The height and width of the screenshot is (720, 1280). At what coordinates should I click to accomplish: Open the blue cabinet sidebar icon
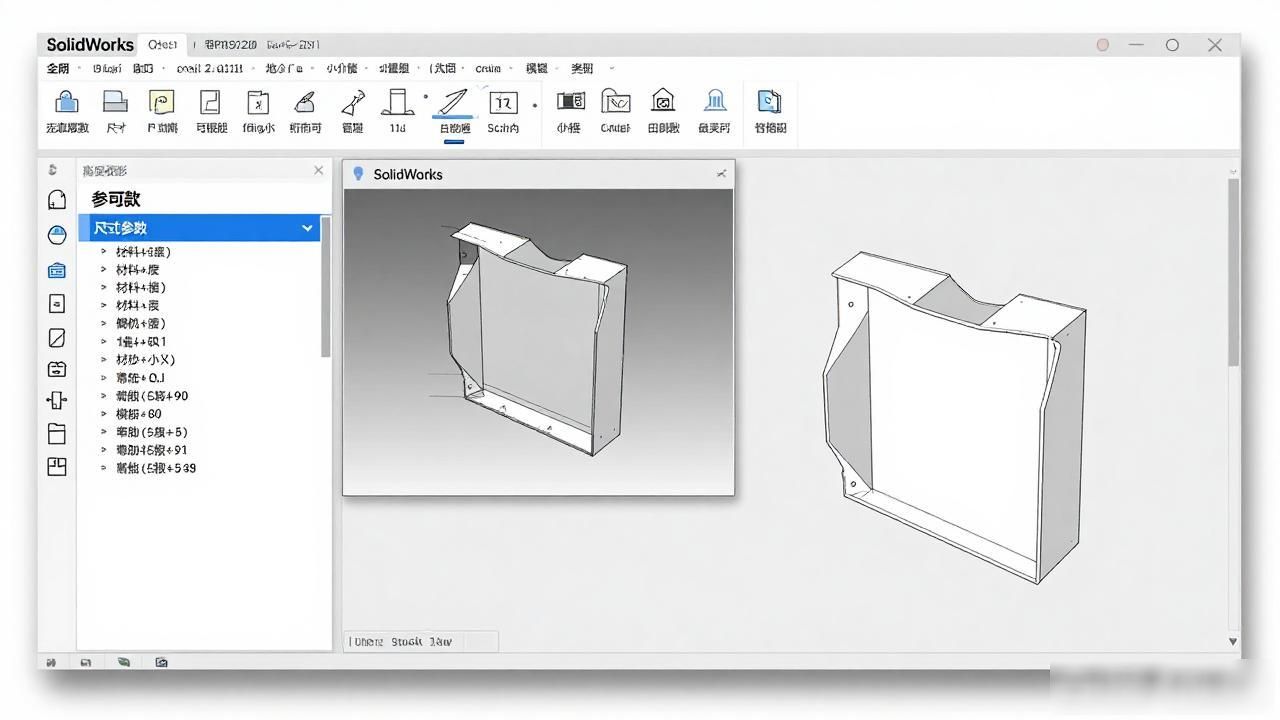point(57,270)
